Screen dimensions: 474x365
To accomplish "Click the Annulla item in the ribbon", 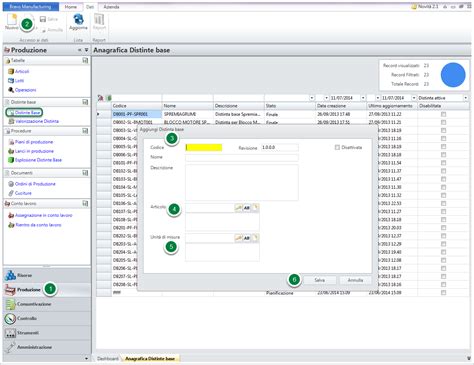I will (x=52, y=30).
